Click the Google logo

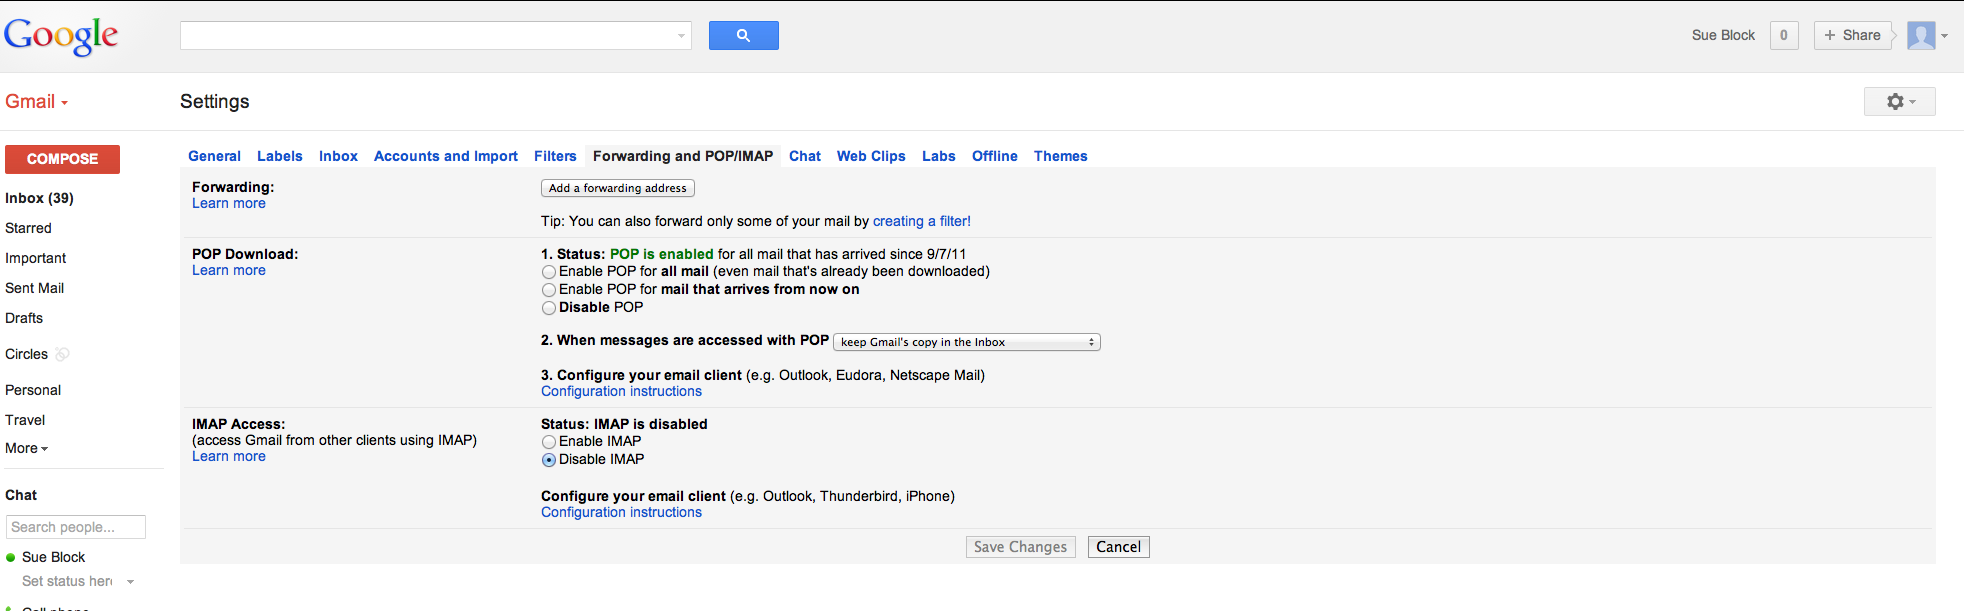point(61,36)
